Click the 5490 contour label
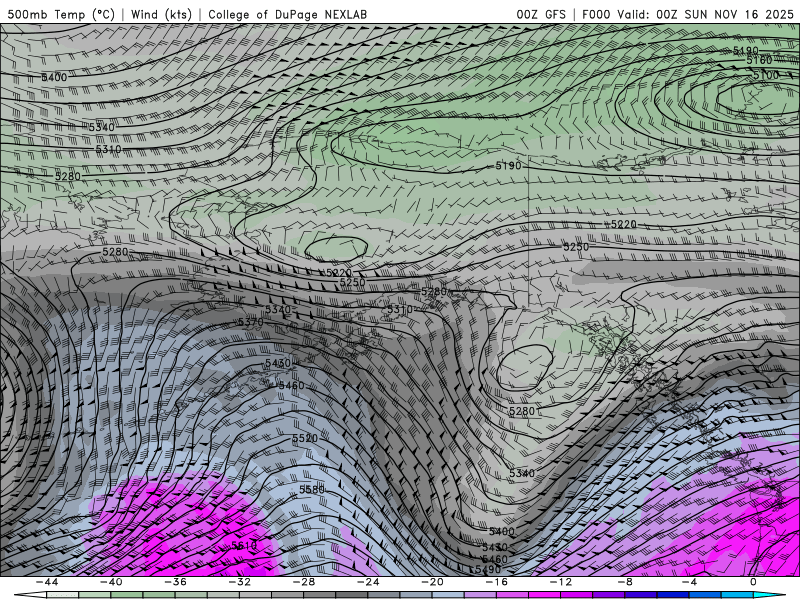This screenshot has height=600, width=800. click(x=488, y=569)
